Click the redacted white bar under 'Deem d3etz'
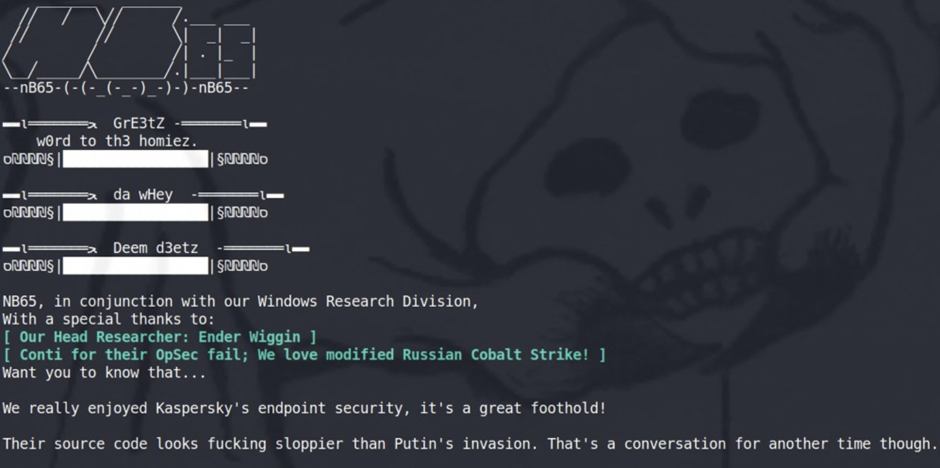Image resolution: width=940 pixels, height=468 pixels. 135,265
